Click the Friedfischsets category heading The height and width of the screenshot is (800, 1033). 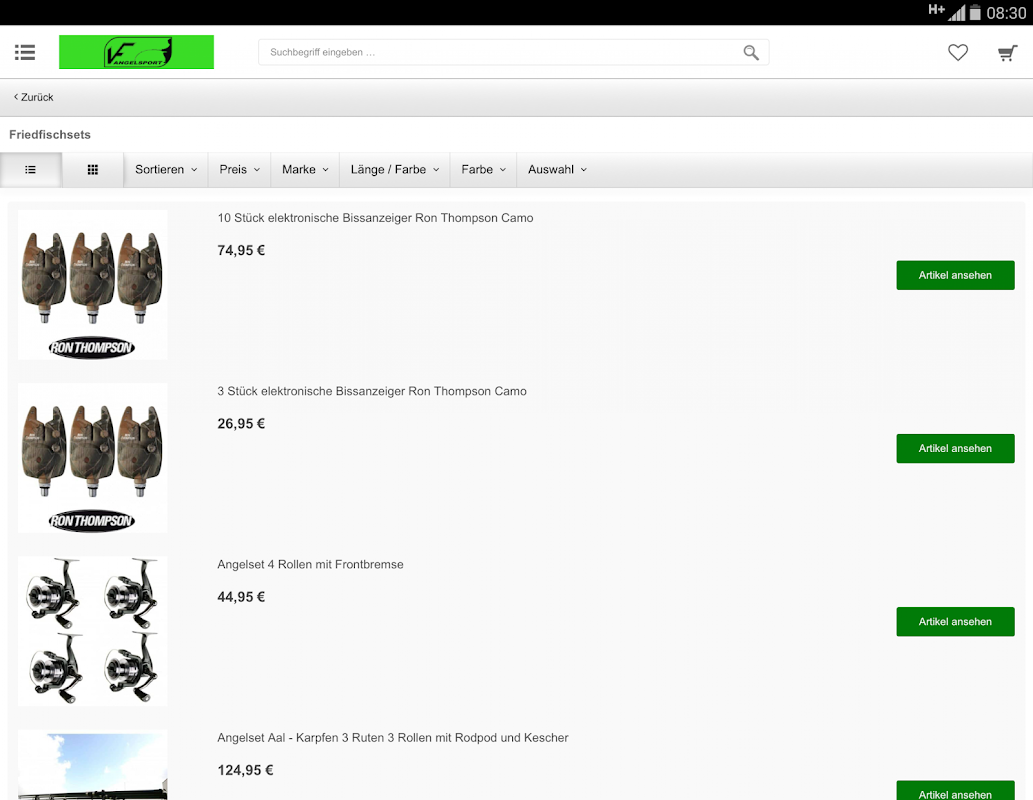[50, 134]
